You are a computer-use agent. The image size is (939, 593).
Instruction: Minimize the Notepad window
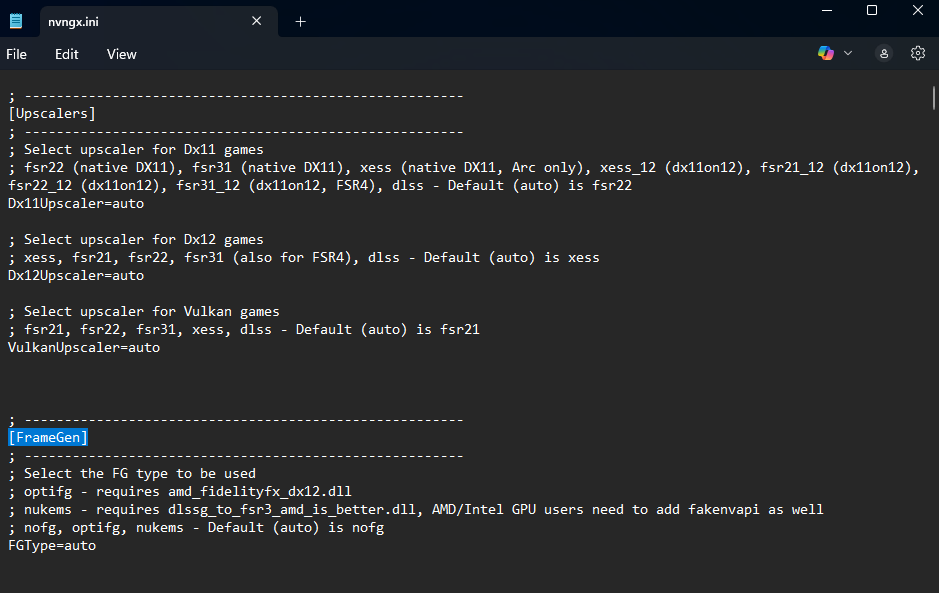tap(827, 11)
